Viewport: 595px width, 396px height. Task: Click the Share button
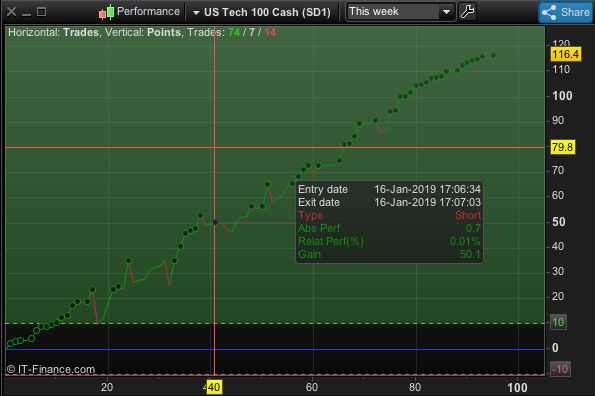565,12
